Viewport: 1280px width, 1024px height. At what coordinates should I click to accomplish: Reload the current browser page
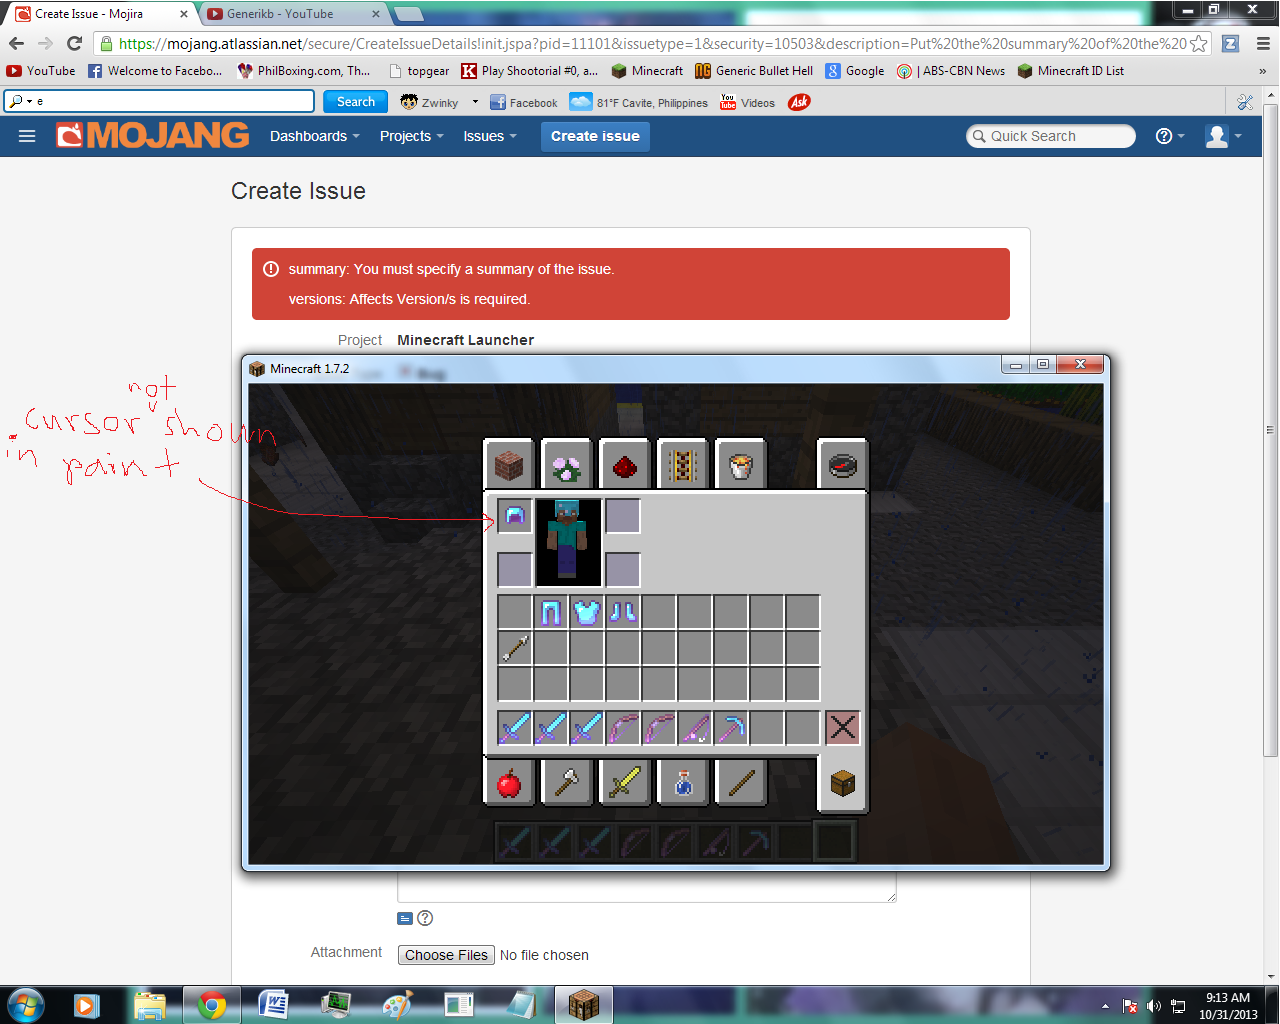click(74, 43)
